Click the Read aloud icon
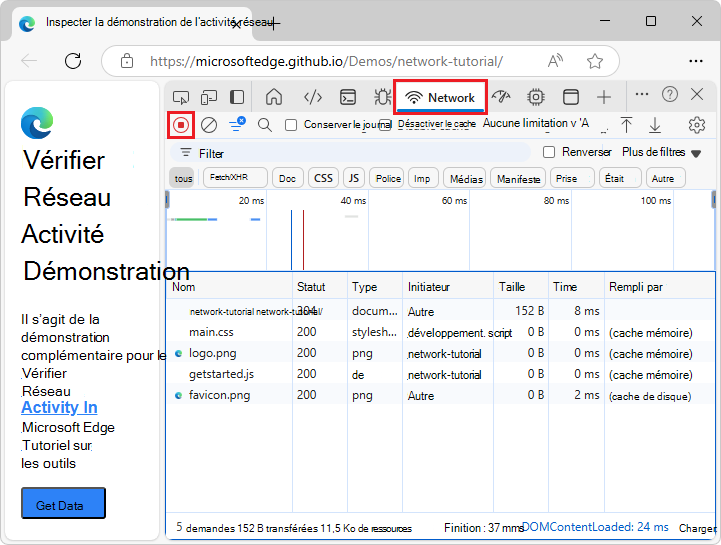 point(555,61)
